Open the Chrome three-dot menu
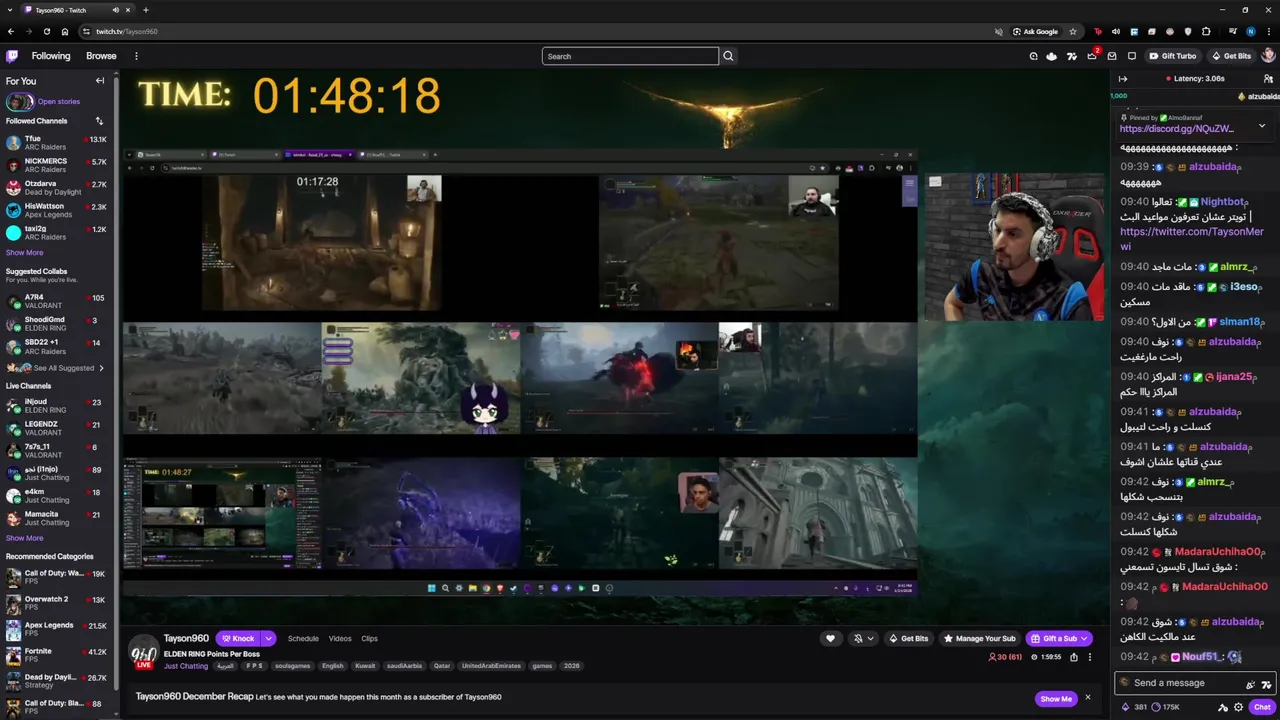Screen dimensions: 1280x720 (1269, 31)
